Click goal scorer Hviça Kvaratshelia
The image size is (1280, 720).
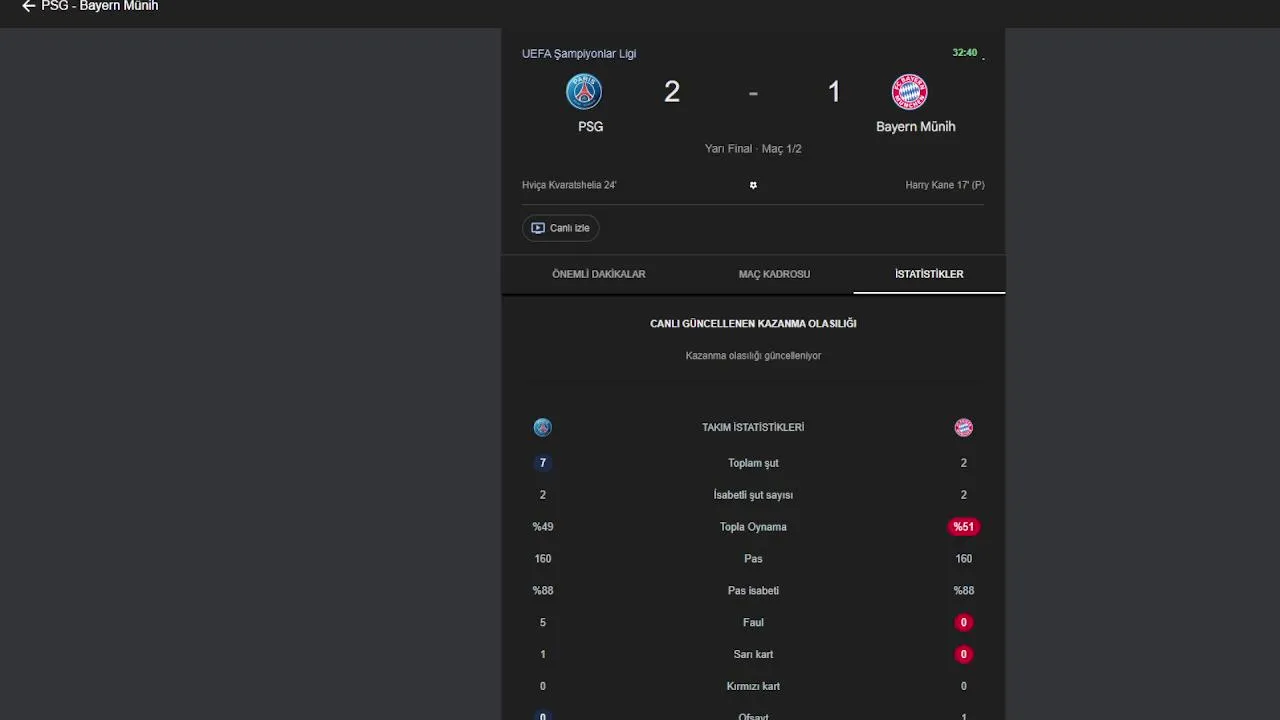point(569,185)
